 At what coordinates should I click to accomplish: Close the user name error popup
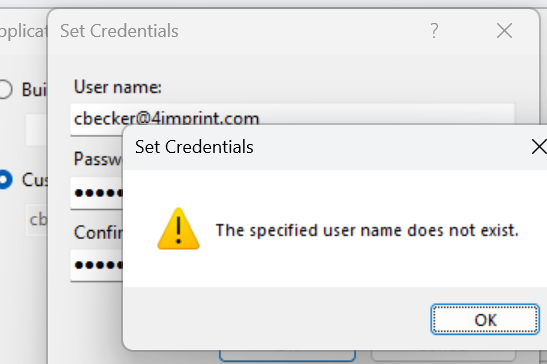coord(539,147)
